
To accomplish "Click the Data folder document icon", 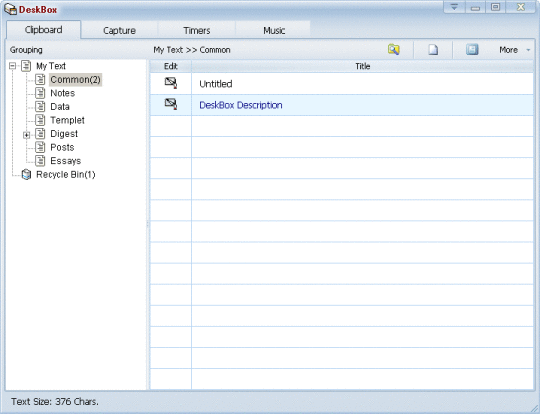I will (40, 106).
